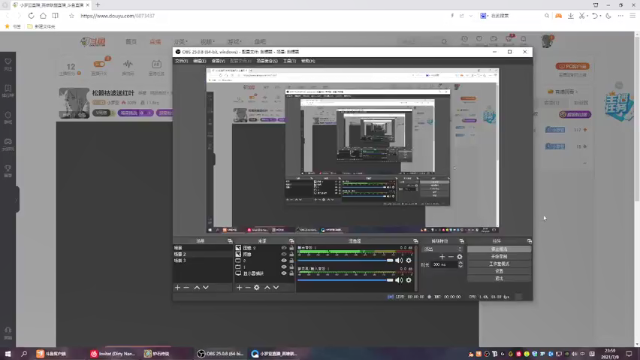Screen dimensions: 640x360
Task: Adjust desktop audio volume slider
Action: coord(345,260)
